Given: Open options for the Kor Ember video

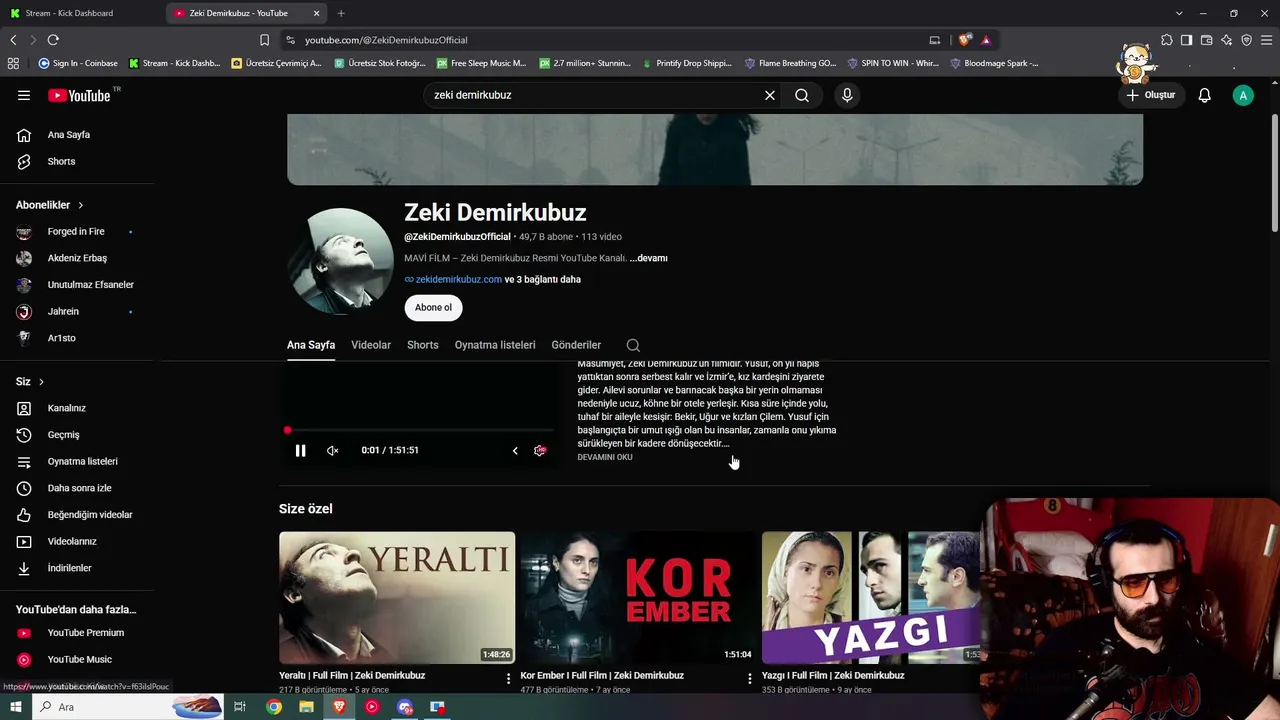Looking at the screenshot, I should click(x=750, y=678).
